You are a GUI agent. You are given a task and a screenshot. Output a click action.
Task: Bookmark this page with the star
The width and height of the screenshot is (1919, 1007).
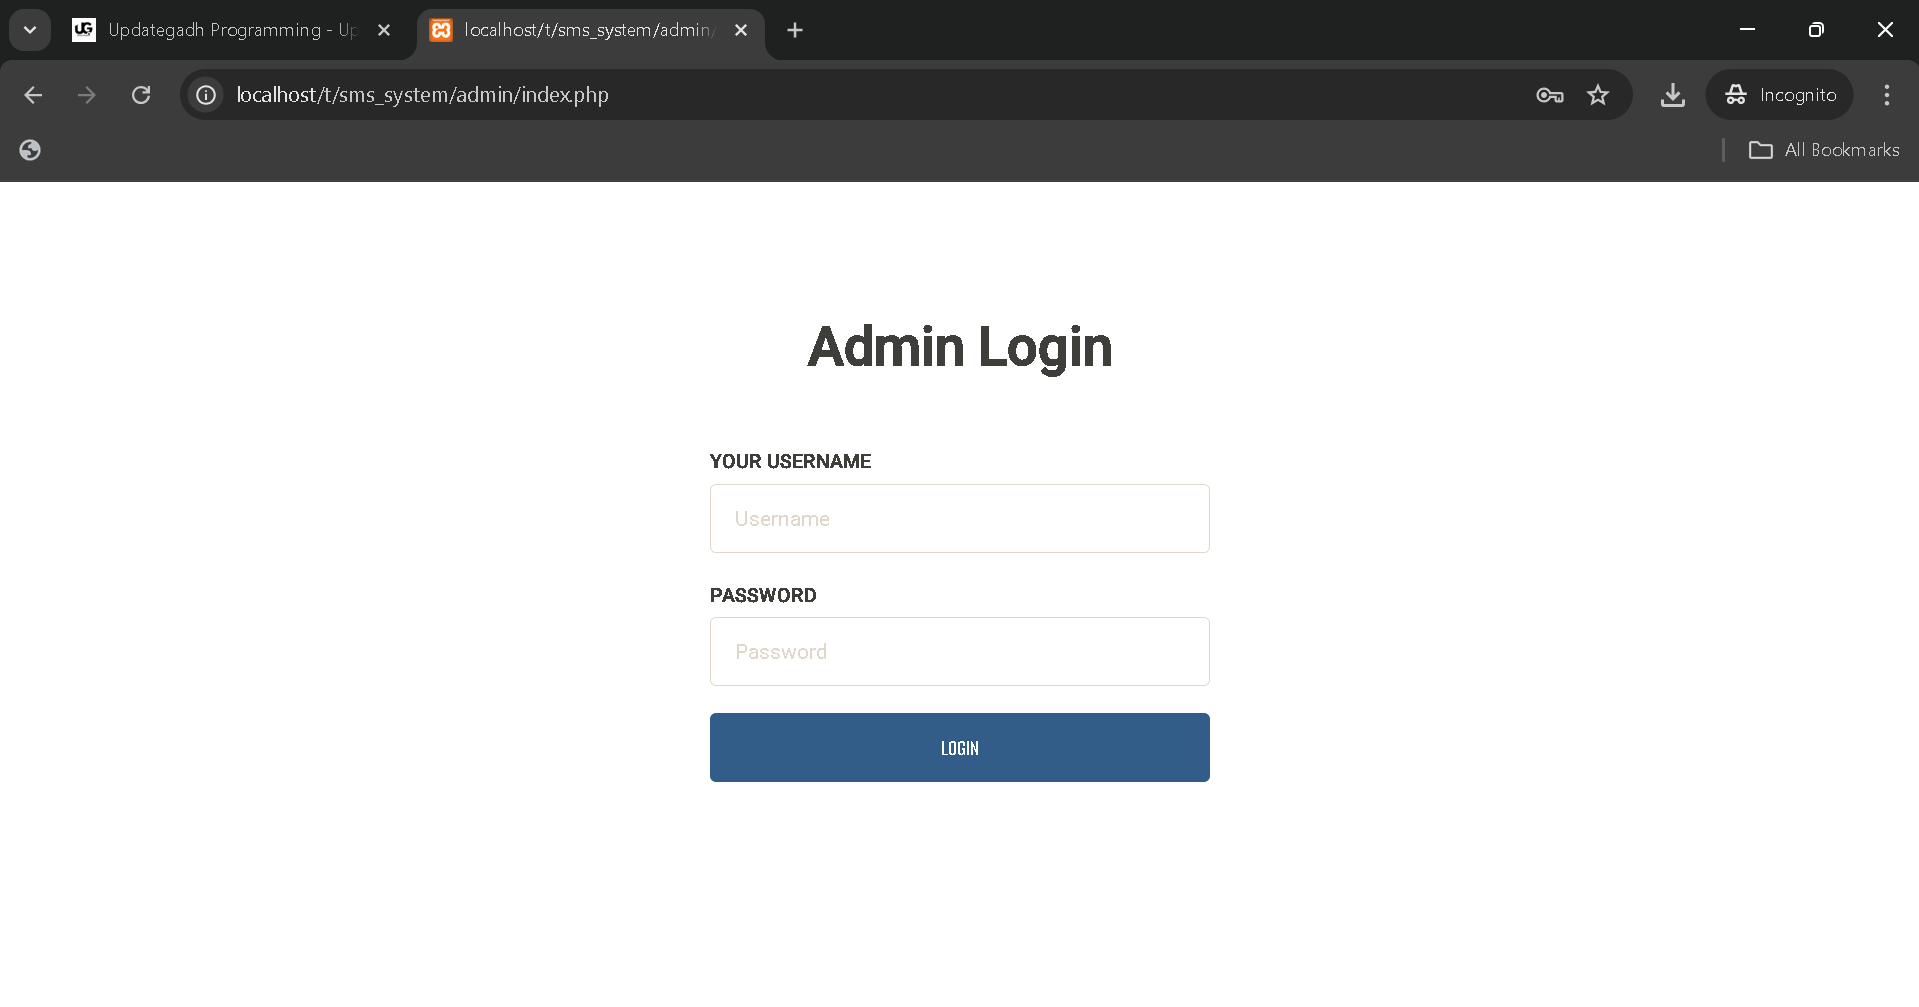(1598, 95)
